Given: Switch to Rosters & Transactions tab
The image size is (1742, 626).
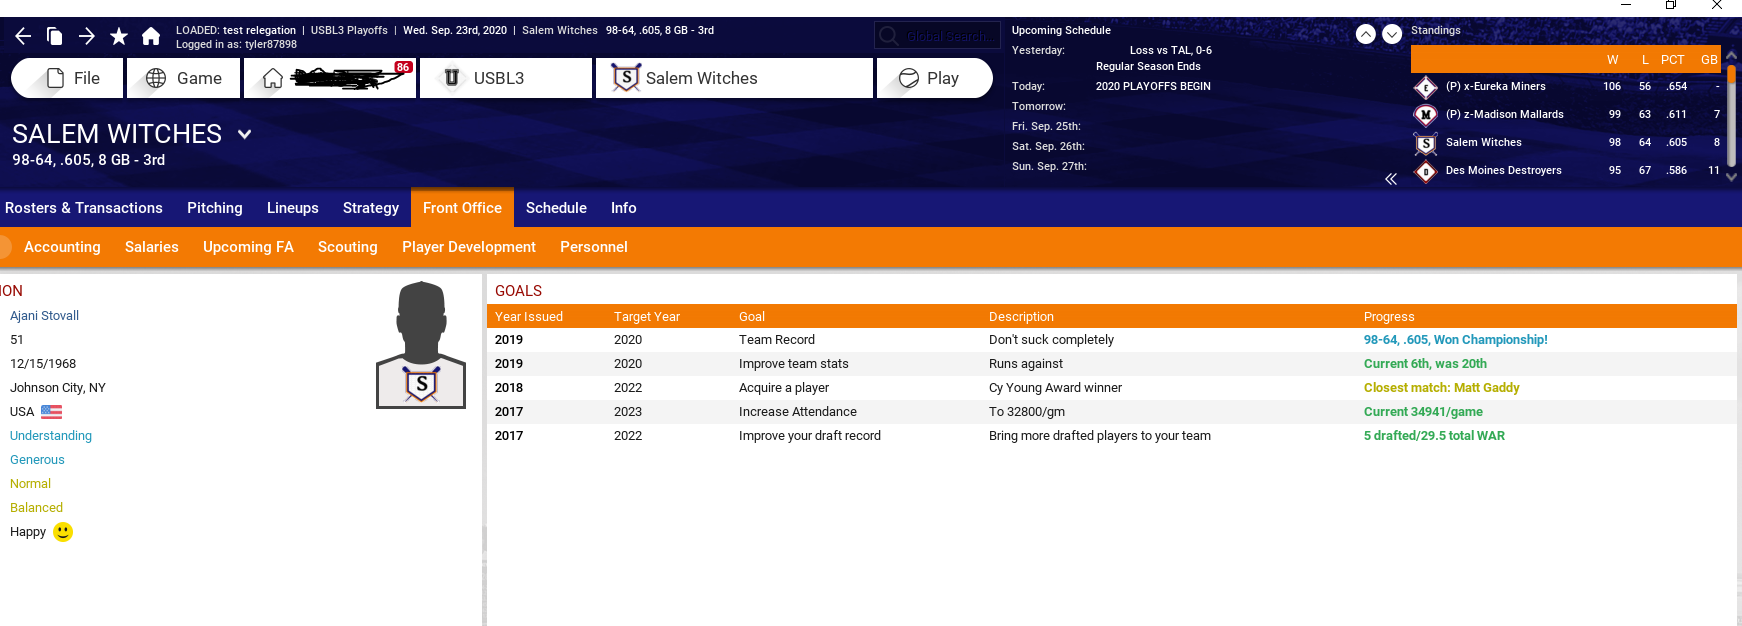Looking at the screenshot, I should point(84,208).
